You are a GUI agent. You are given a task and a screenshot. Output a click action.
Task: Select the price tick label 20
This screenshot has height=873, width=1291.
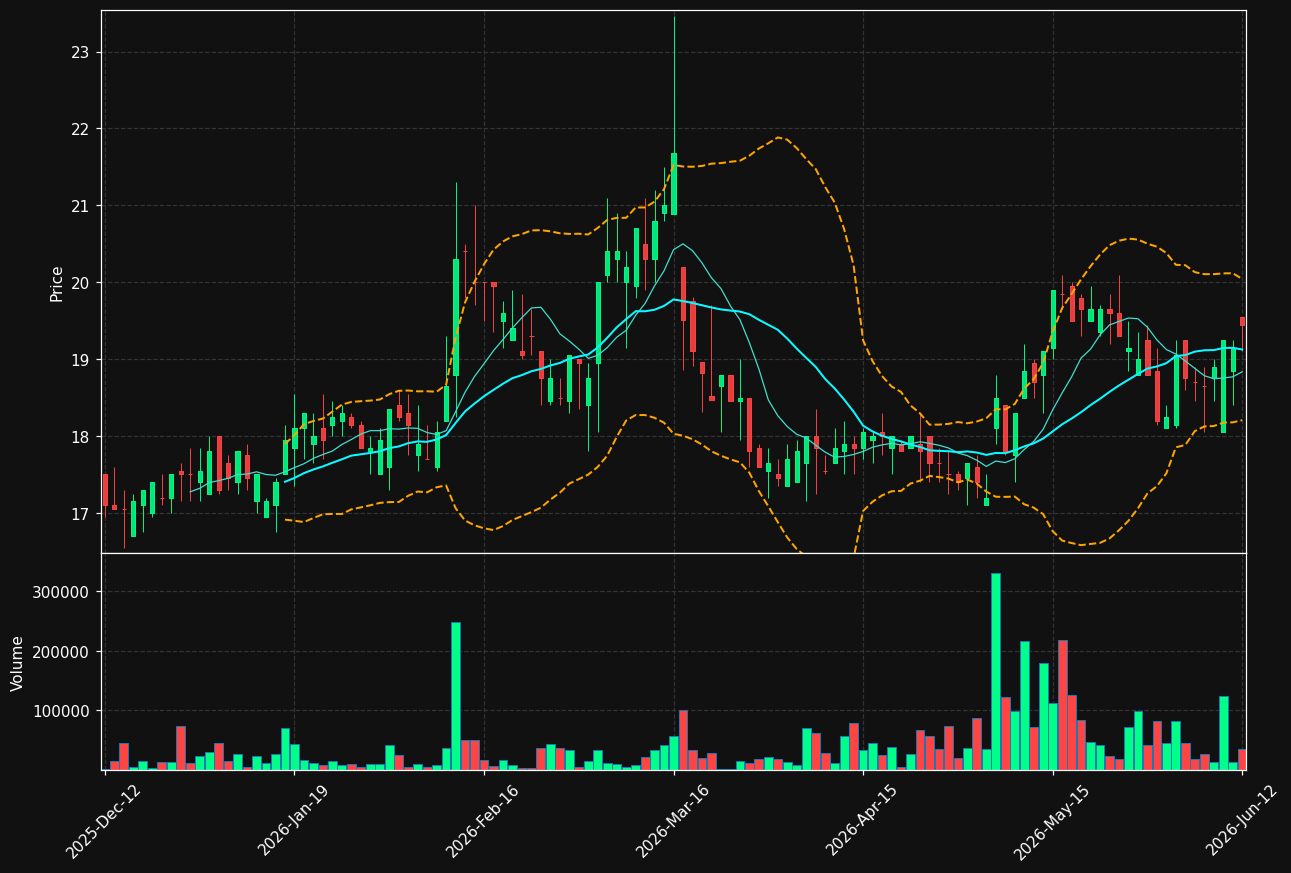coord(79,284)
